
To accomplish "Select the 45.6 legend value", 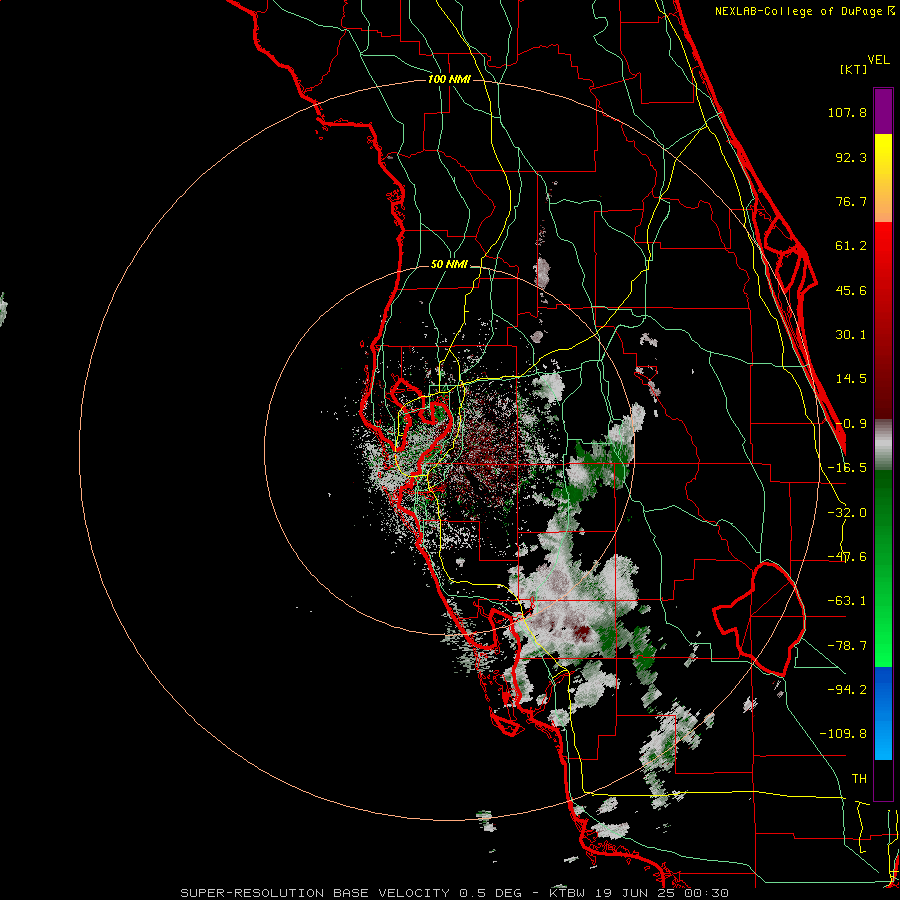I will tap(851, 290).
